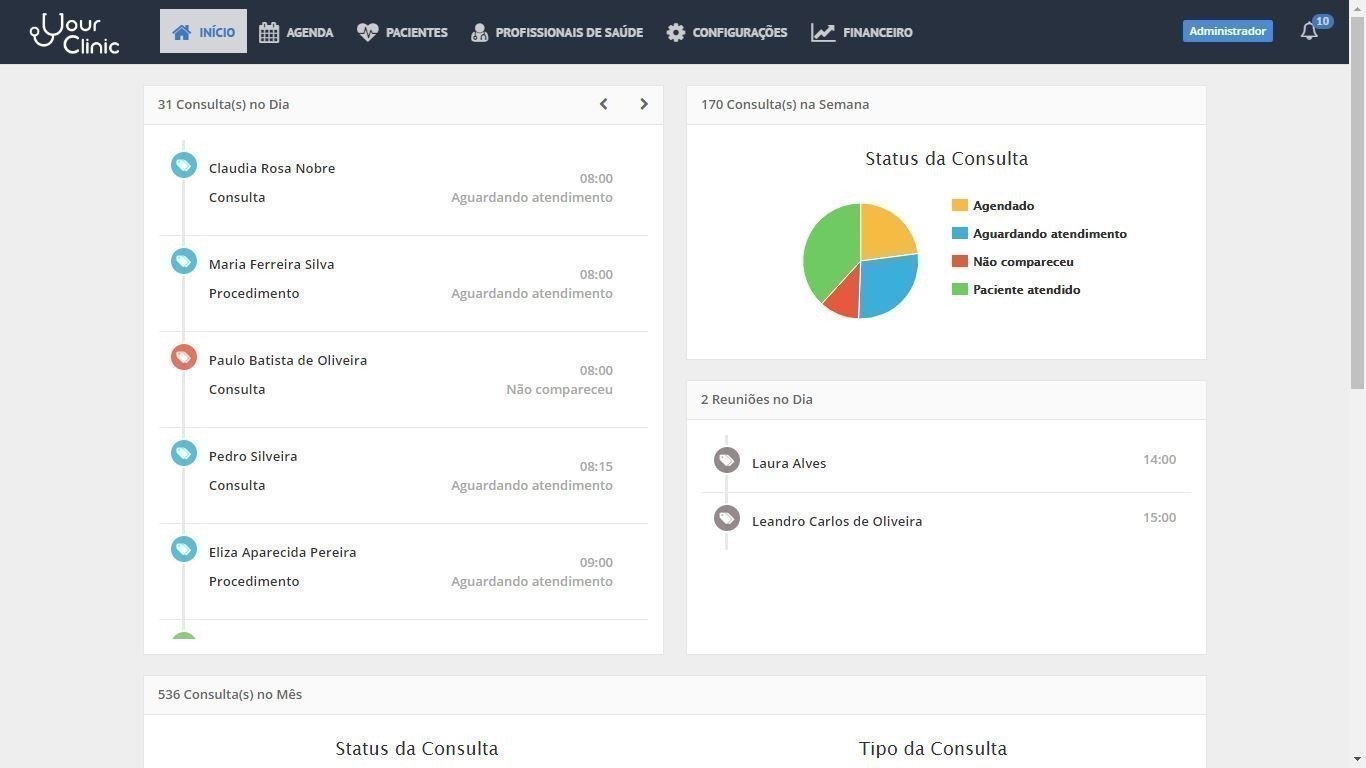Click the gray tag icon beside Laura Alves
The width and height of the screenshot is (1366, 768).
(x=727, y=460)
